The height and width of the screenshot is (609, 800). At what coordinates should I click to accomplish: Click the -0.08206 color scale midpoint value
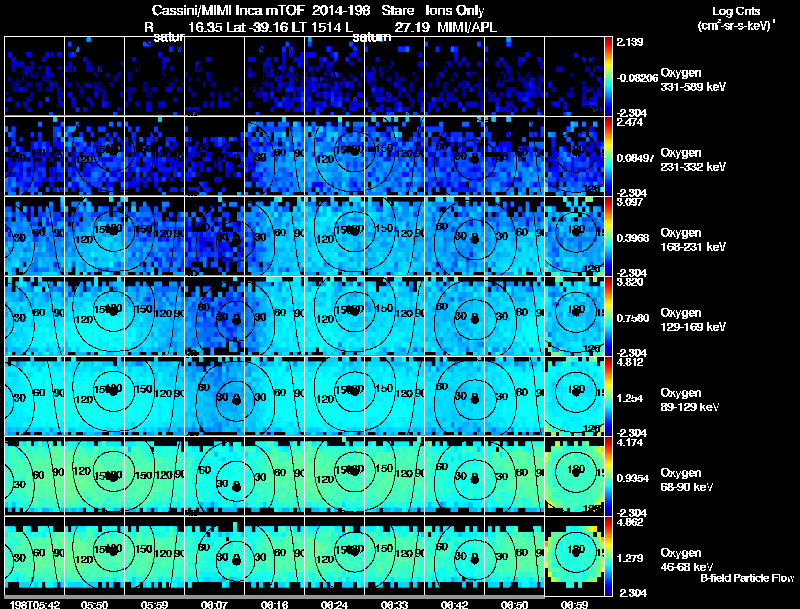coord(637,78)
